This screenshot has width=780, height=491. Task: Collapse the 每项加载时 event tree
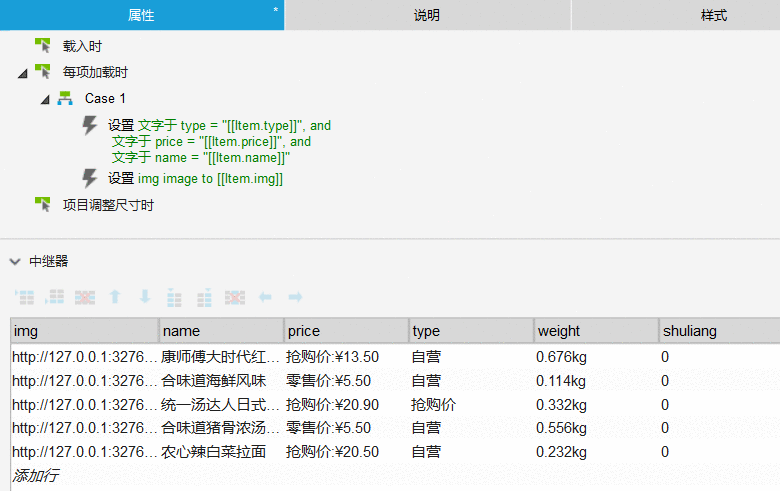tap(23, 74)
